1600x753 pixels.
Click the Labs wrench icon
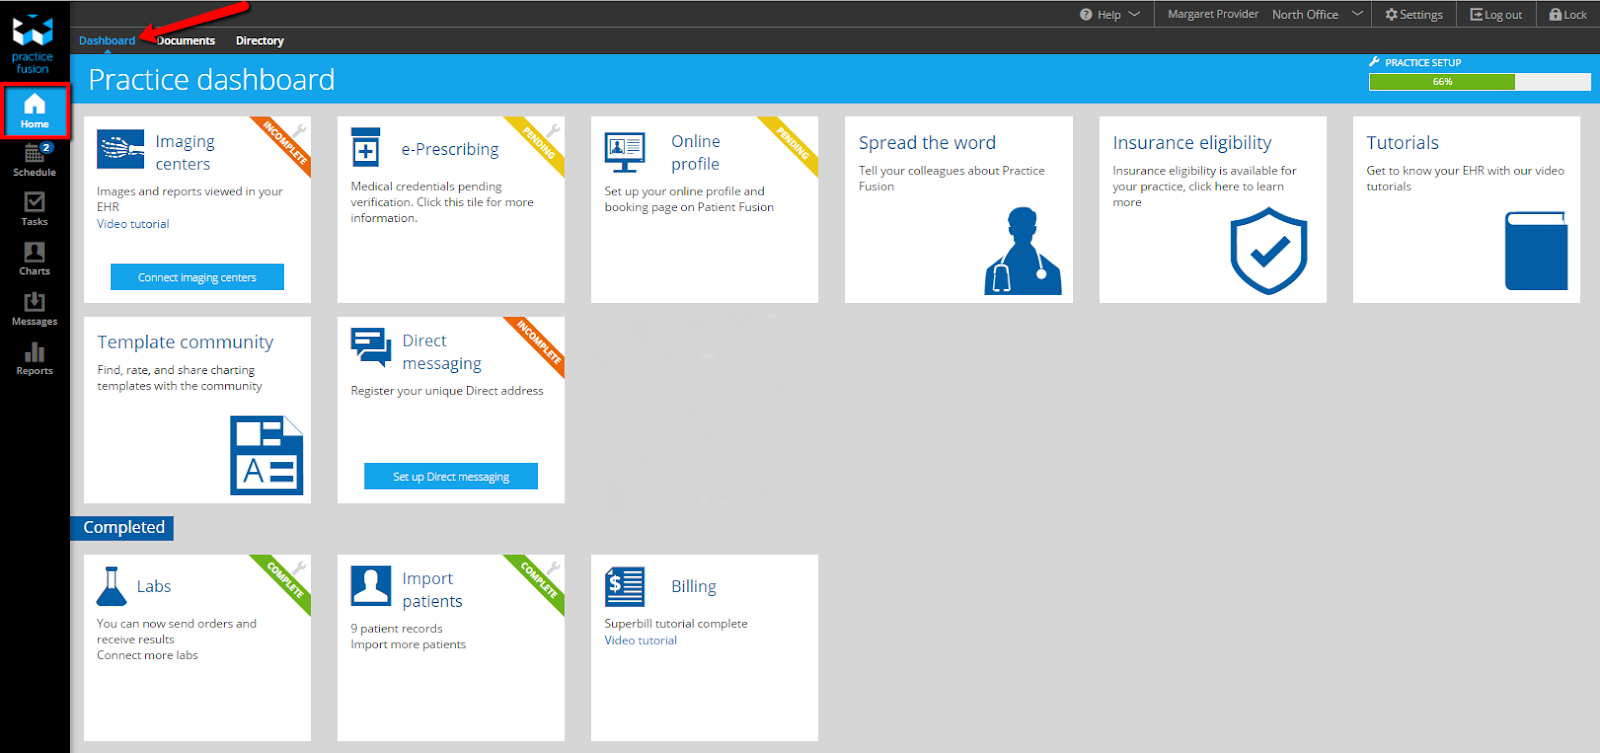pos(299,567)
